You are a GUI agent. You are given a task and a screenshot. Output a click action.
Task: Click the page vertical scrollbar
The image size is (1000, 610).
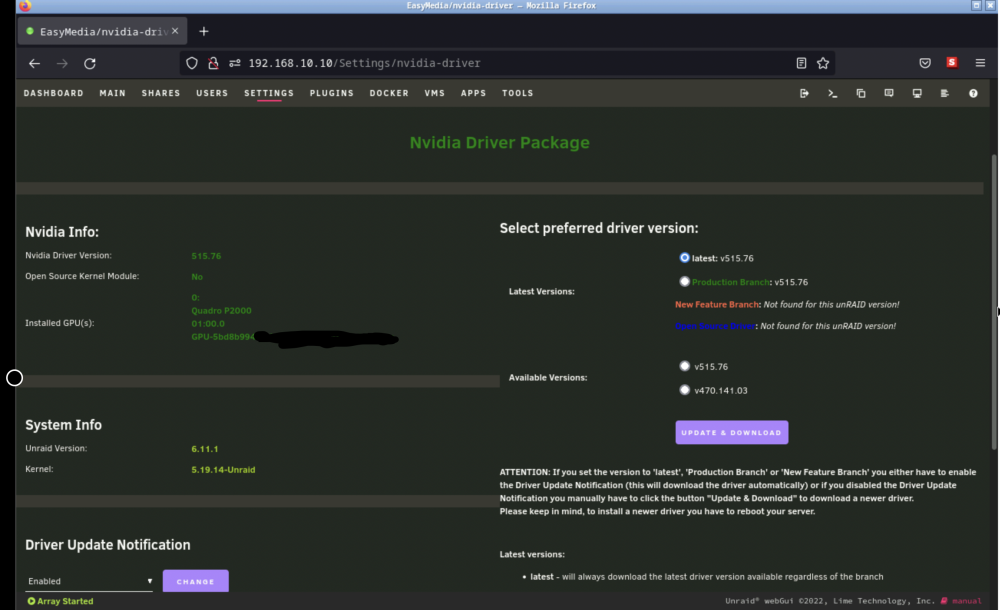point(994,303)
